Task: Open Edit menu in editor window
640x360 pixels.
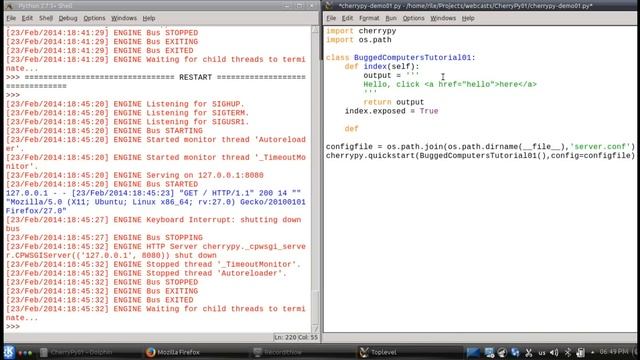Action: point(347,18)
